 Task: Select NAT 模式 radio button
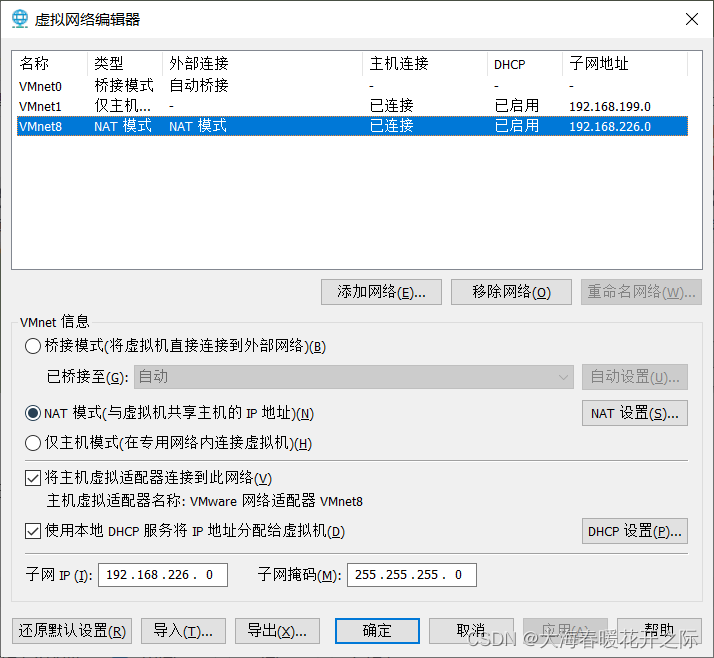(x=33, y=413)
